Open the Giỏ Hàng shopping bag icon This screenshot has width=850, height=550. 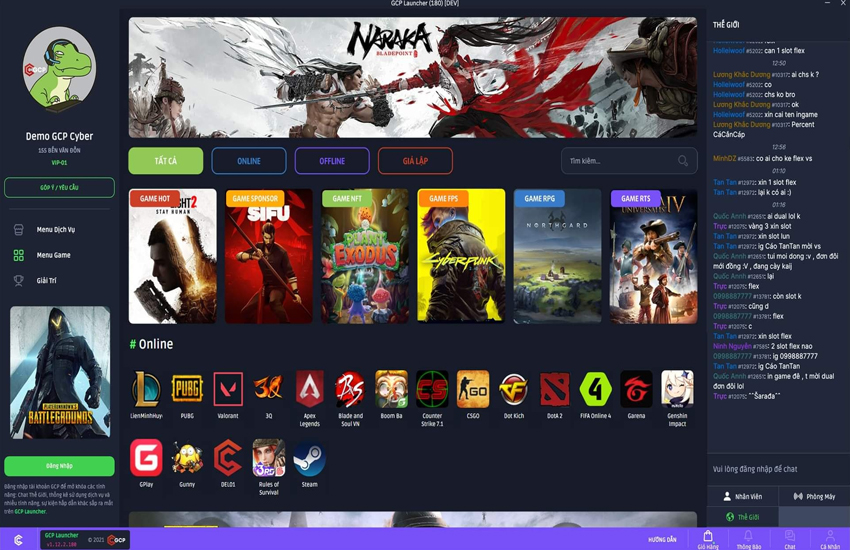[x=708, y=536]
